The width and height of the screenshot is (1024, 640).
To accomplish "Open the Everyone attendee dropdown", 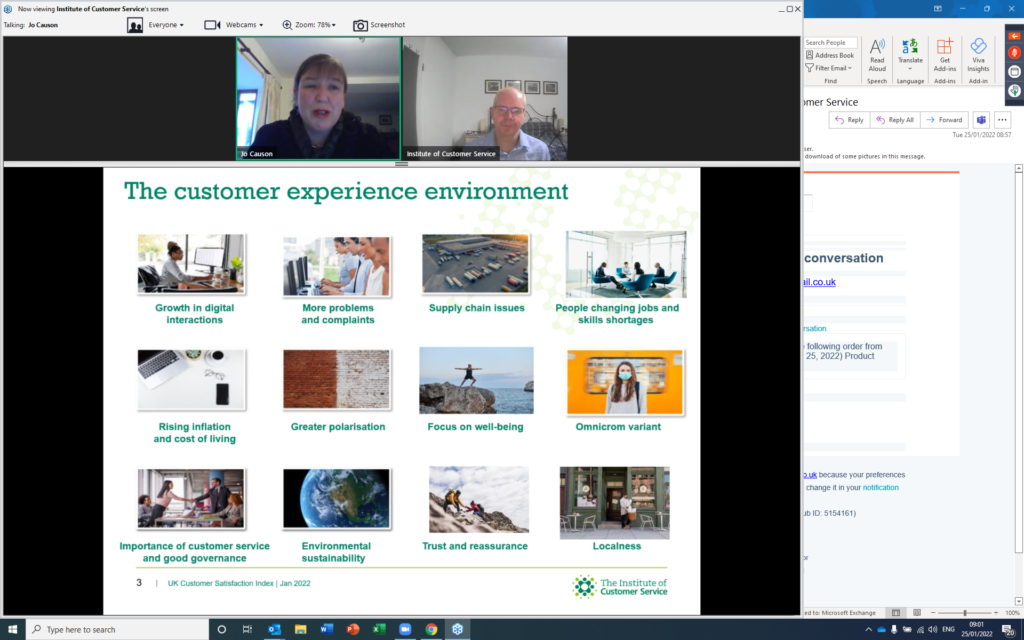I will point(156,25).
